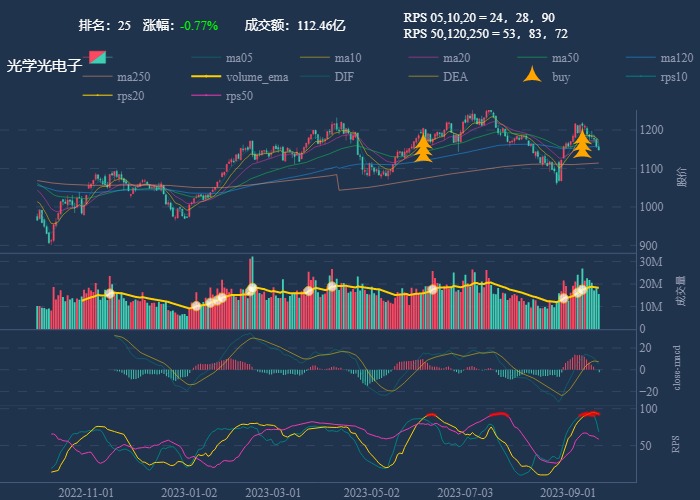The width and height of the screenshot is (700, 500).
Task: Click the buy arrow marker near June 2023
Action: tap(423, 149)
